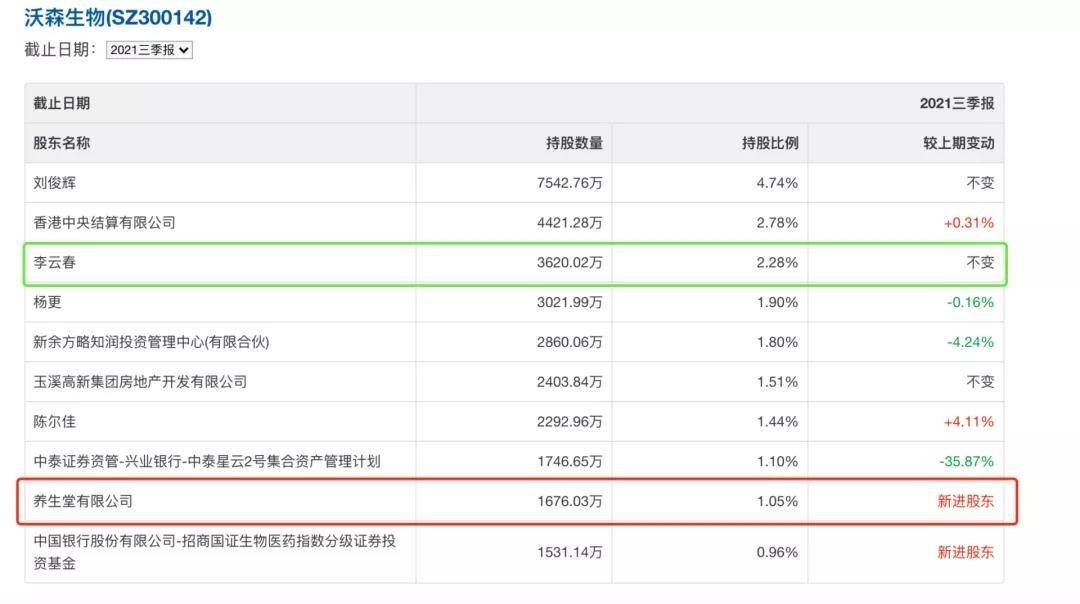
Task: Click 中泰证券资管 asset management plan entry
Action: tap(207, 462)
